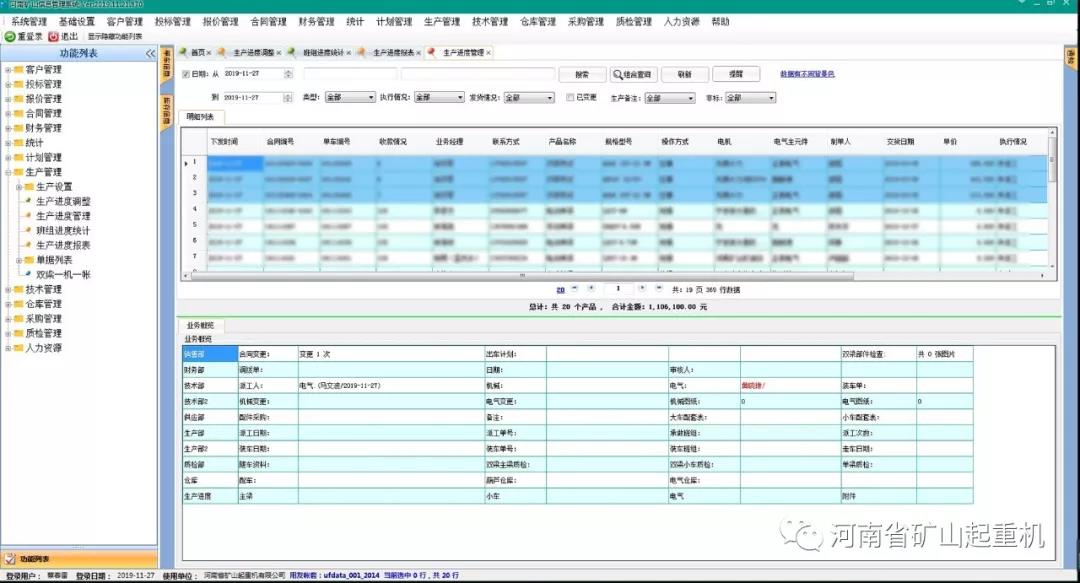Click the page number input field
Image resolution: width=1080 pixels, height=583 pixels.
click(x=619, y=289)
